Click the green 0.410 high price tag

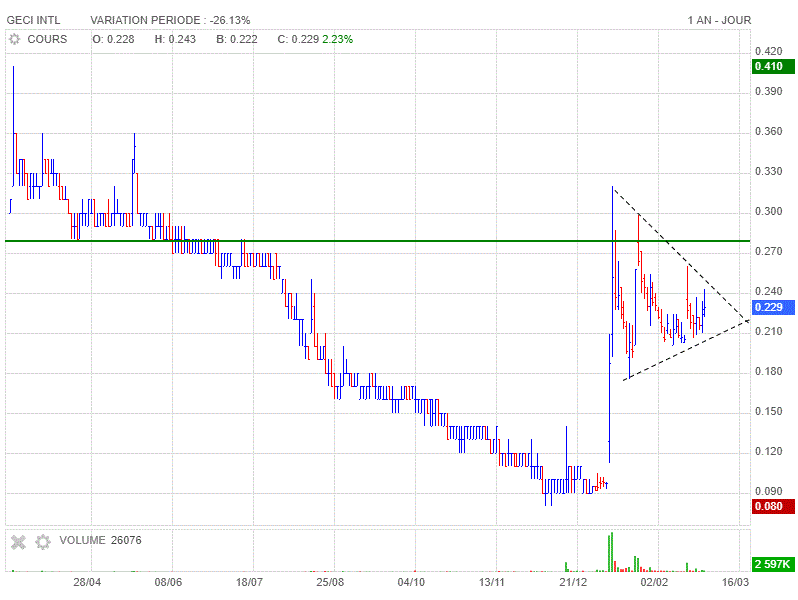click(773, 66)
